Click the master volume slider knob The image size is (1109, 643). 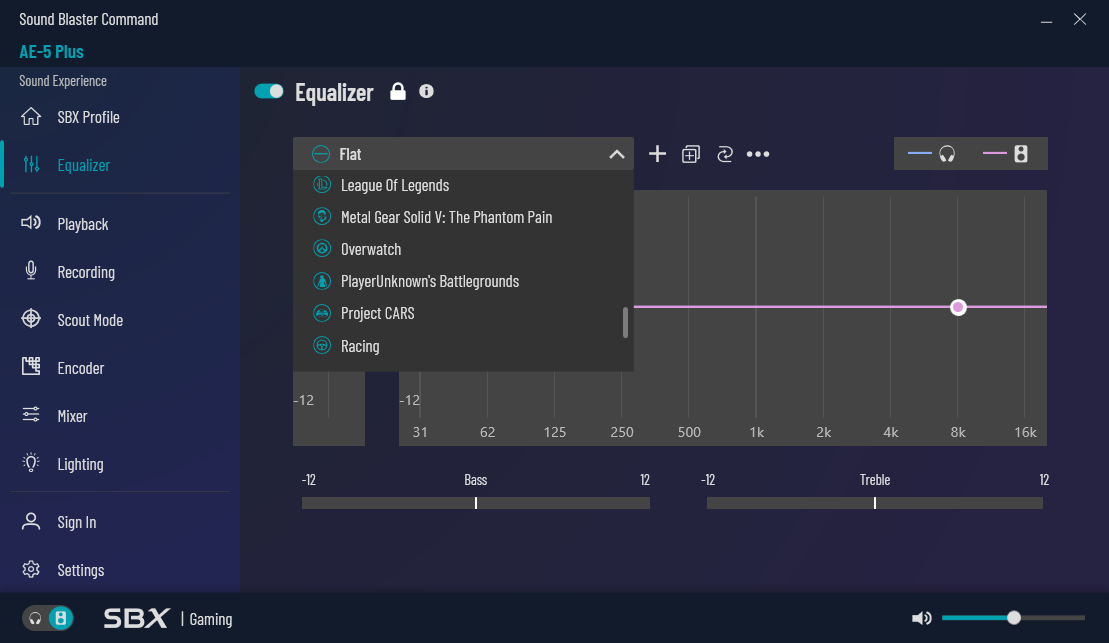tap(1014, 618)
